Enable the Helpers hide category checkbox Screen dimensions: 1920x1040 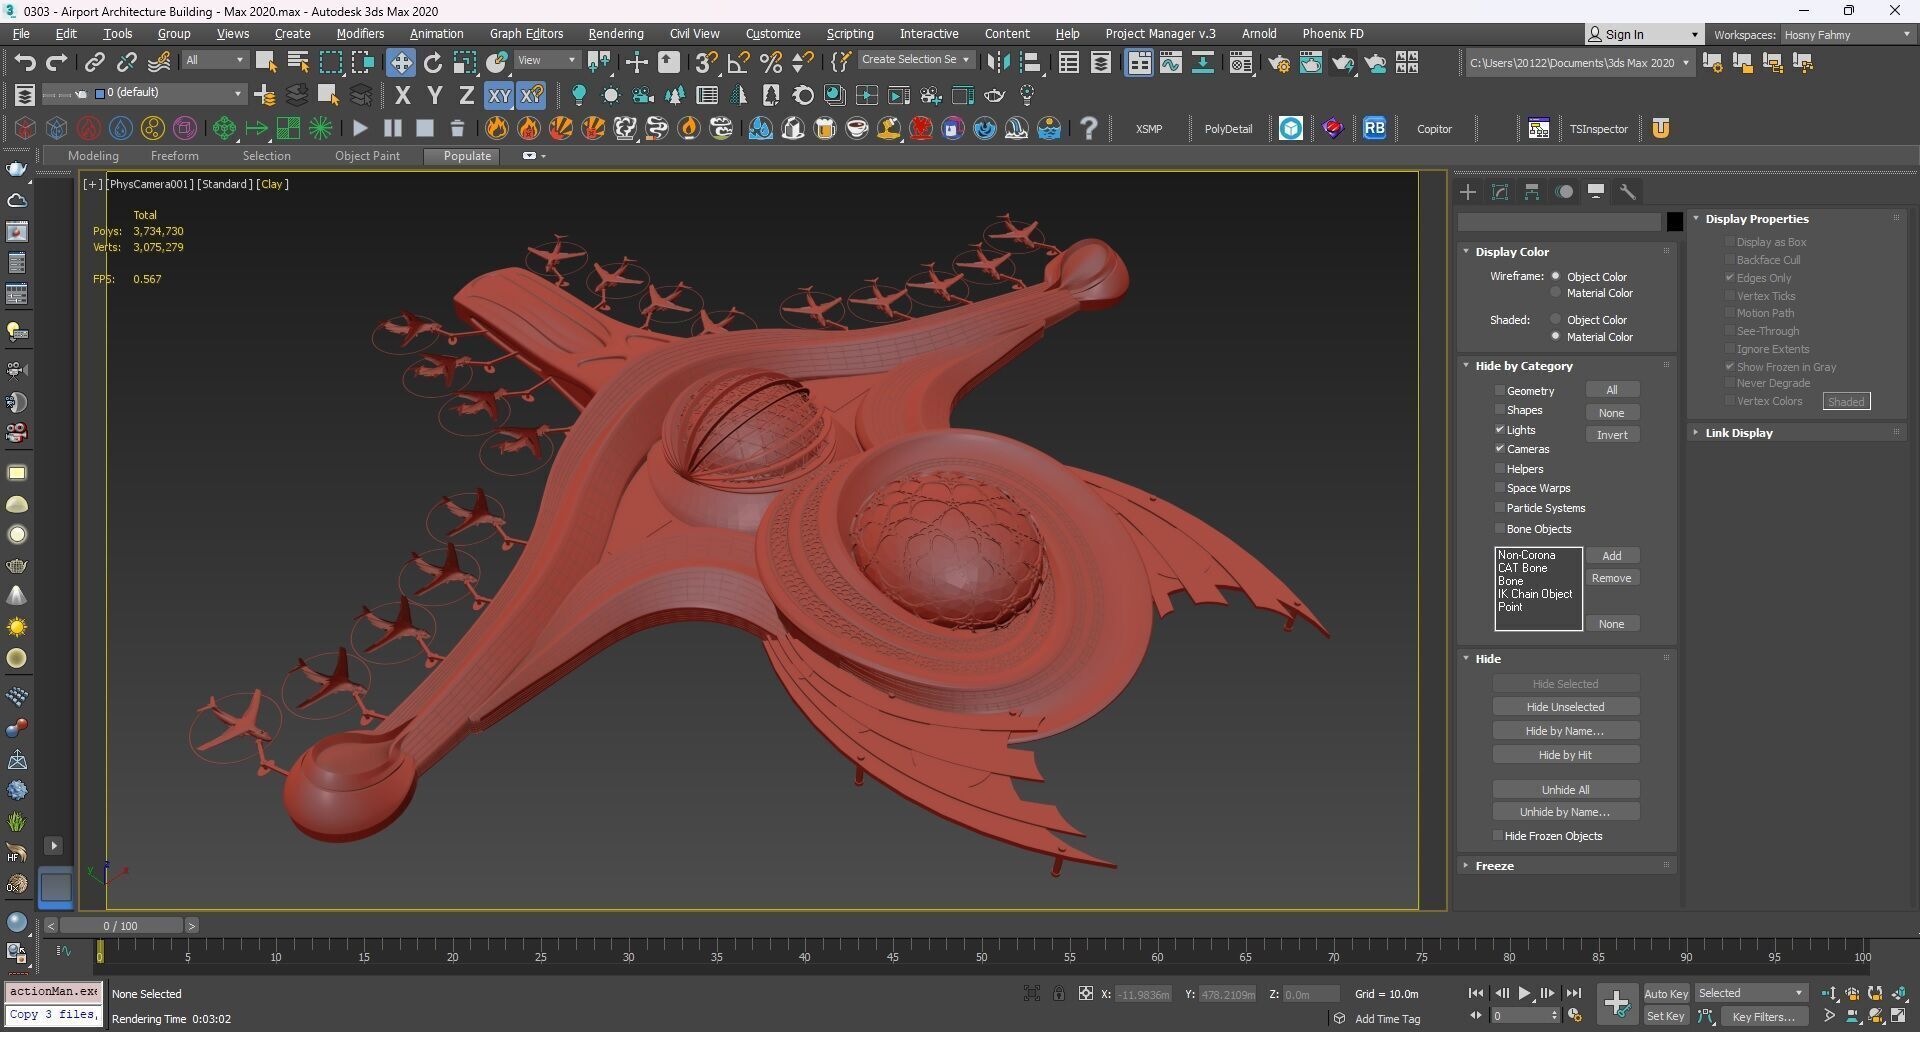1499,469
